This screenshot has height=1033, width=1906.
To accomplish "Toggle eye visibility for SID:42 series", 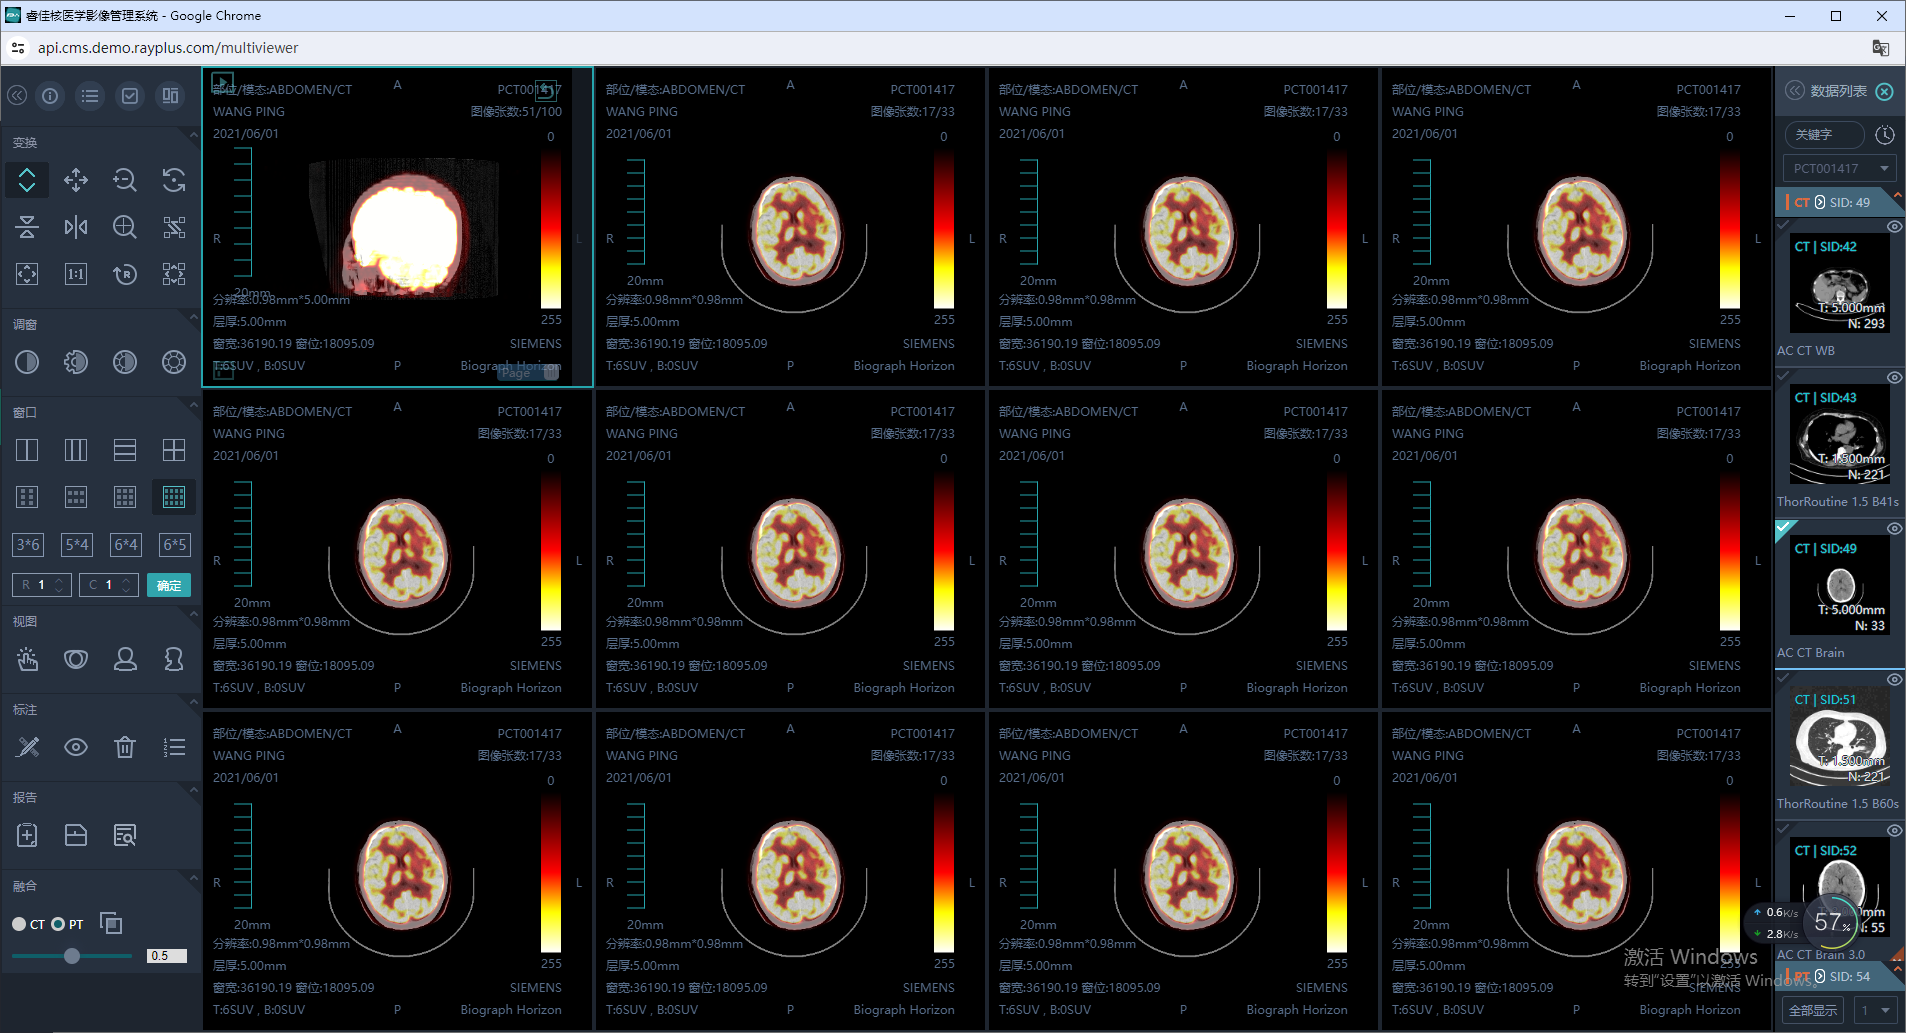I will 1894,227.
